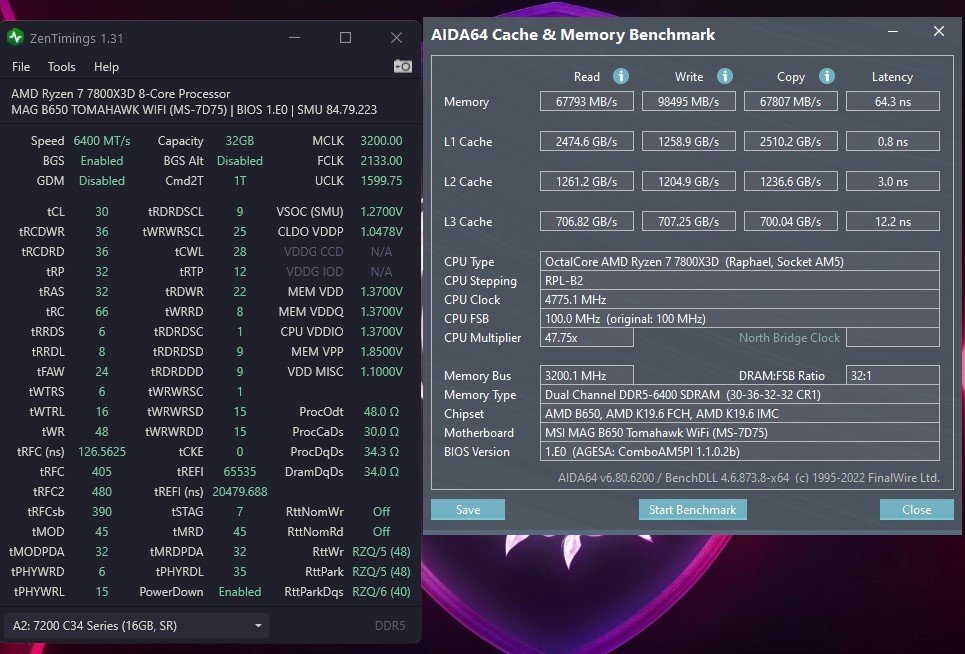This screenshot has width=965, height=654.
Task: Click the Save button in AIDA64
Action: tap(468, 509)
